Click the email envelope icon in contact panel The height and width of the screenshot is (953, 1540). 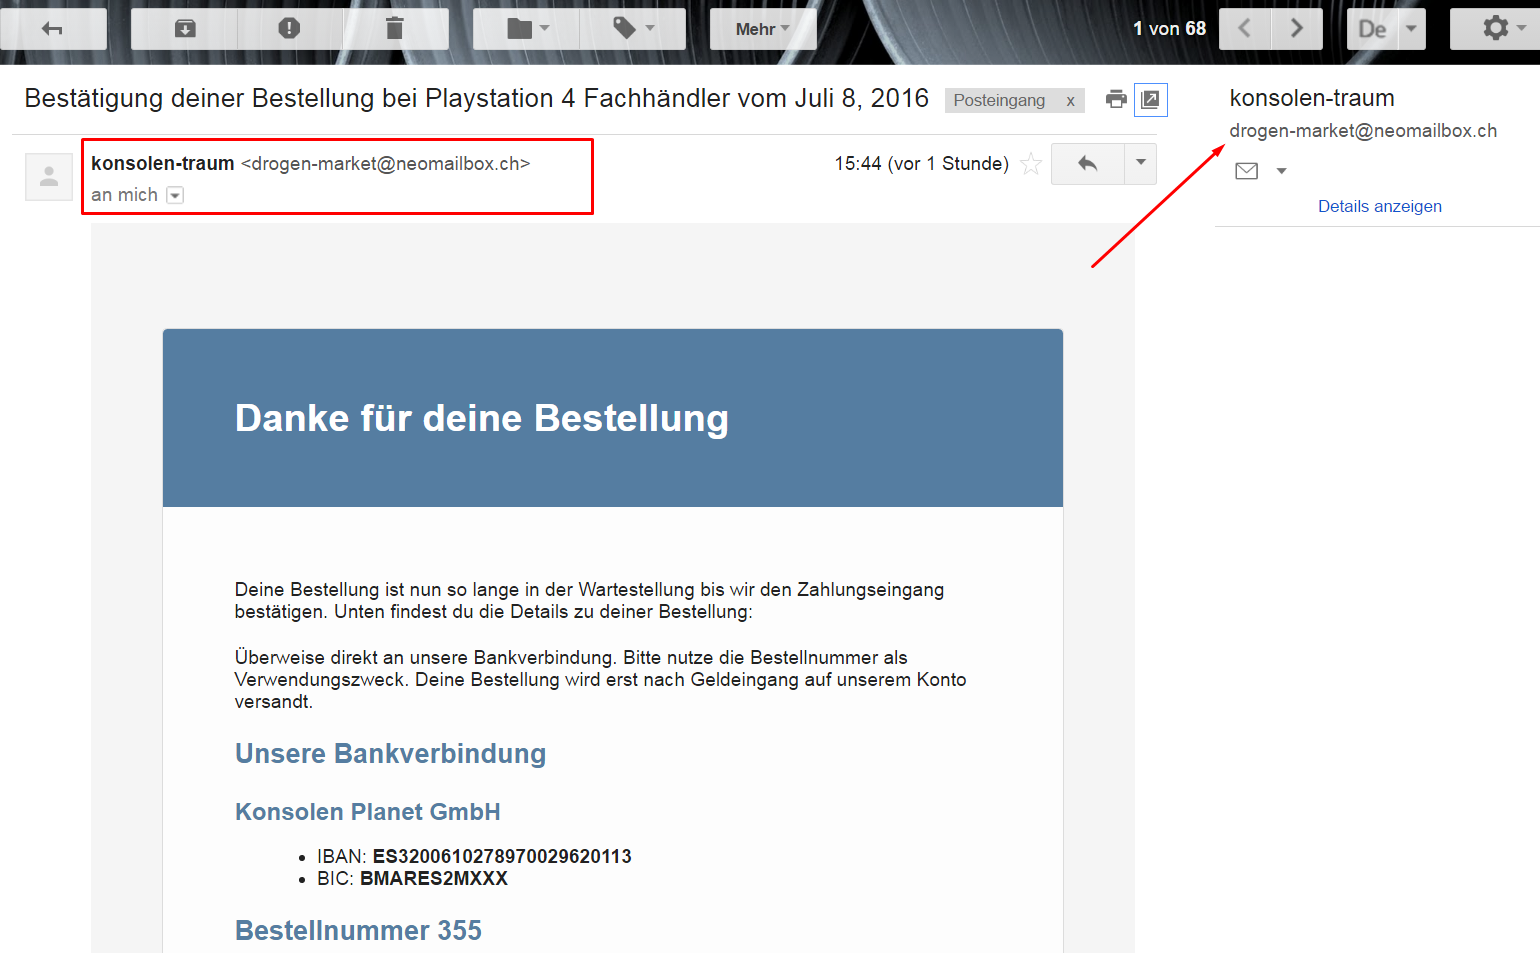(1247, 171)
